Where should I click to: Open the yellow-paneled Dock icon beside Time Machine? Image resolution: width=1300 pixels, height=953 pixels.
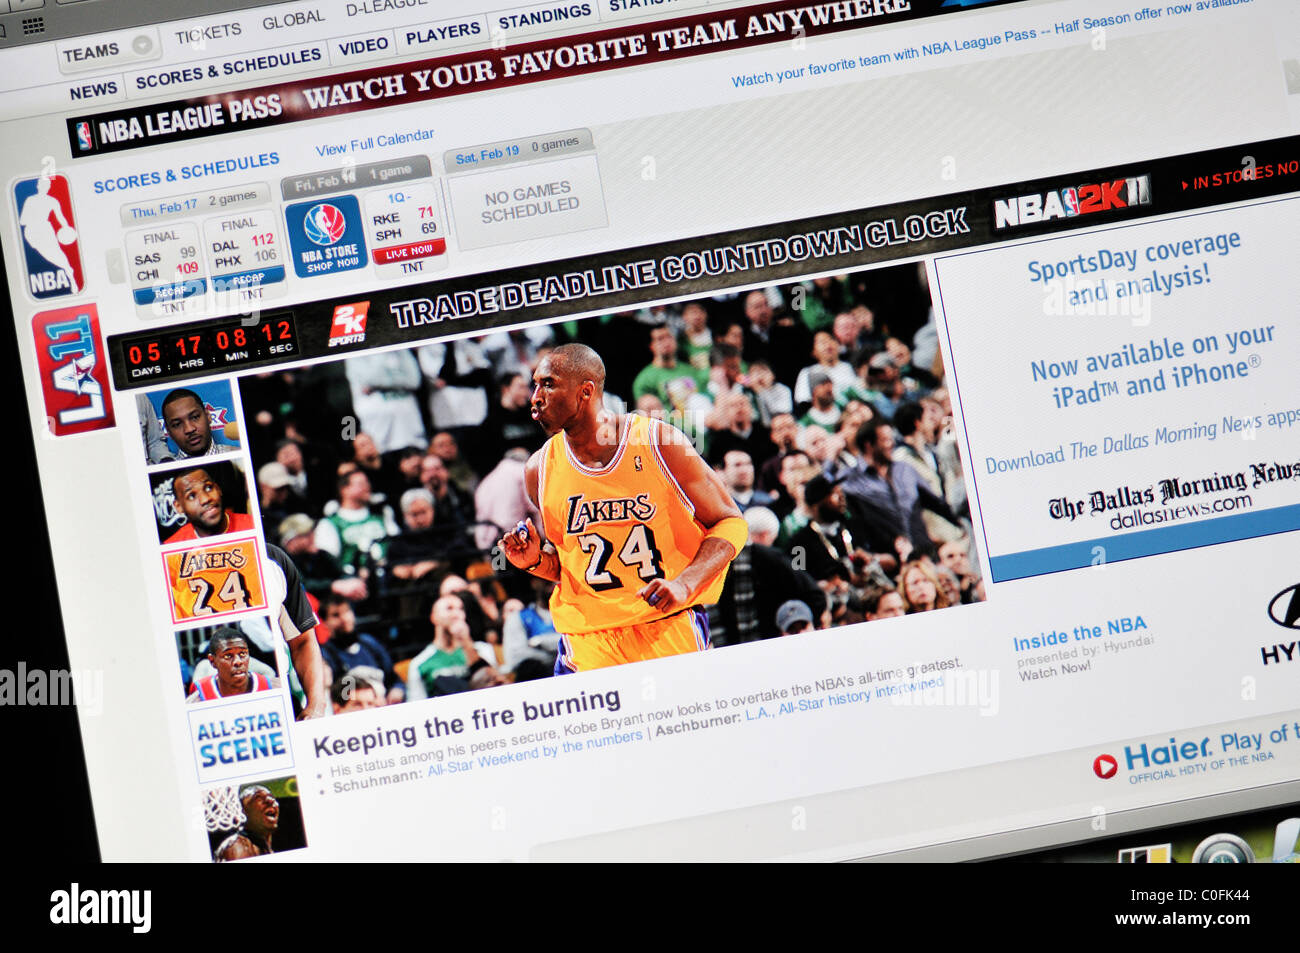[1143, 855]
